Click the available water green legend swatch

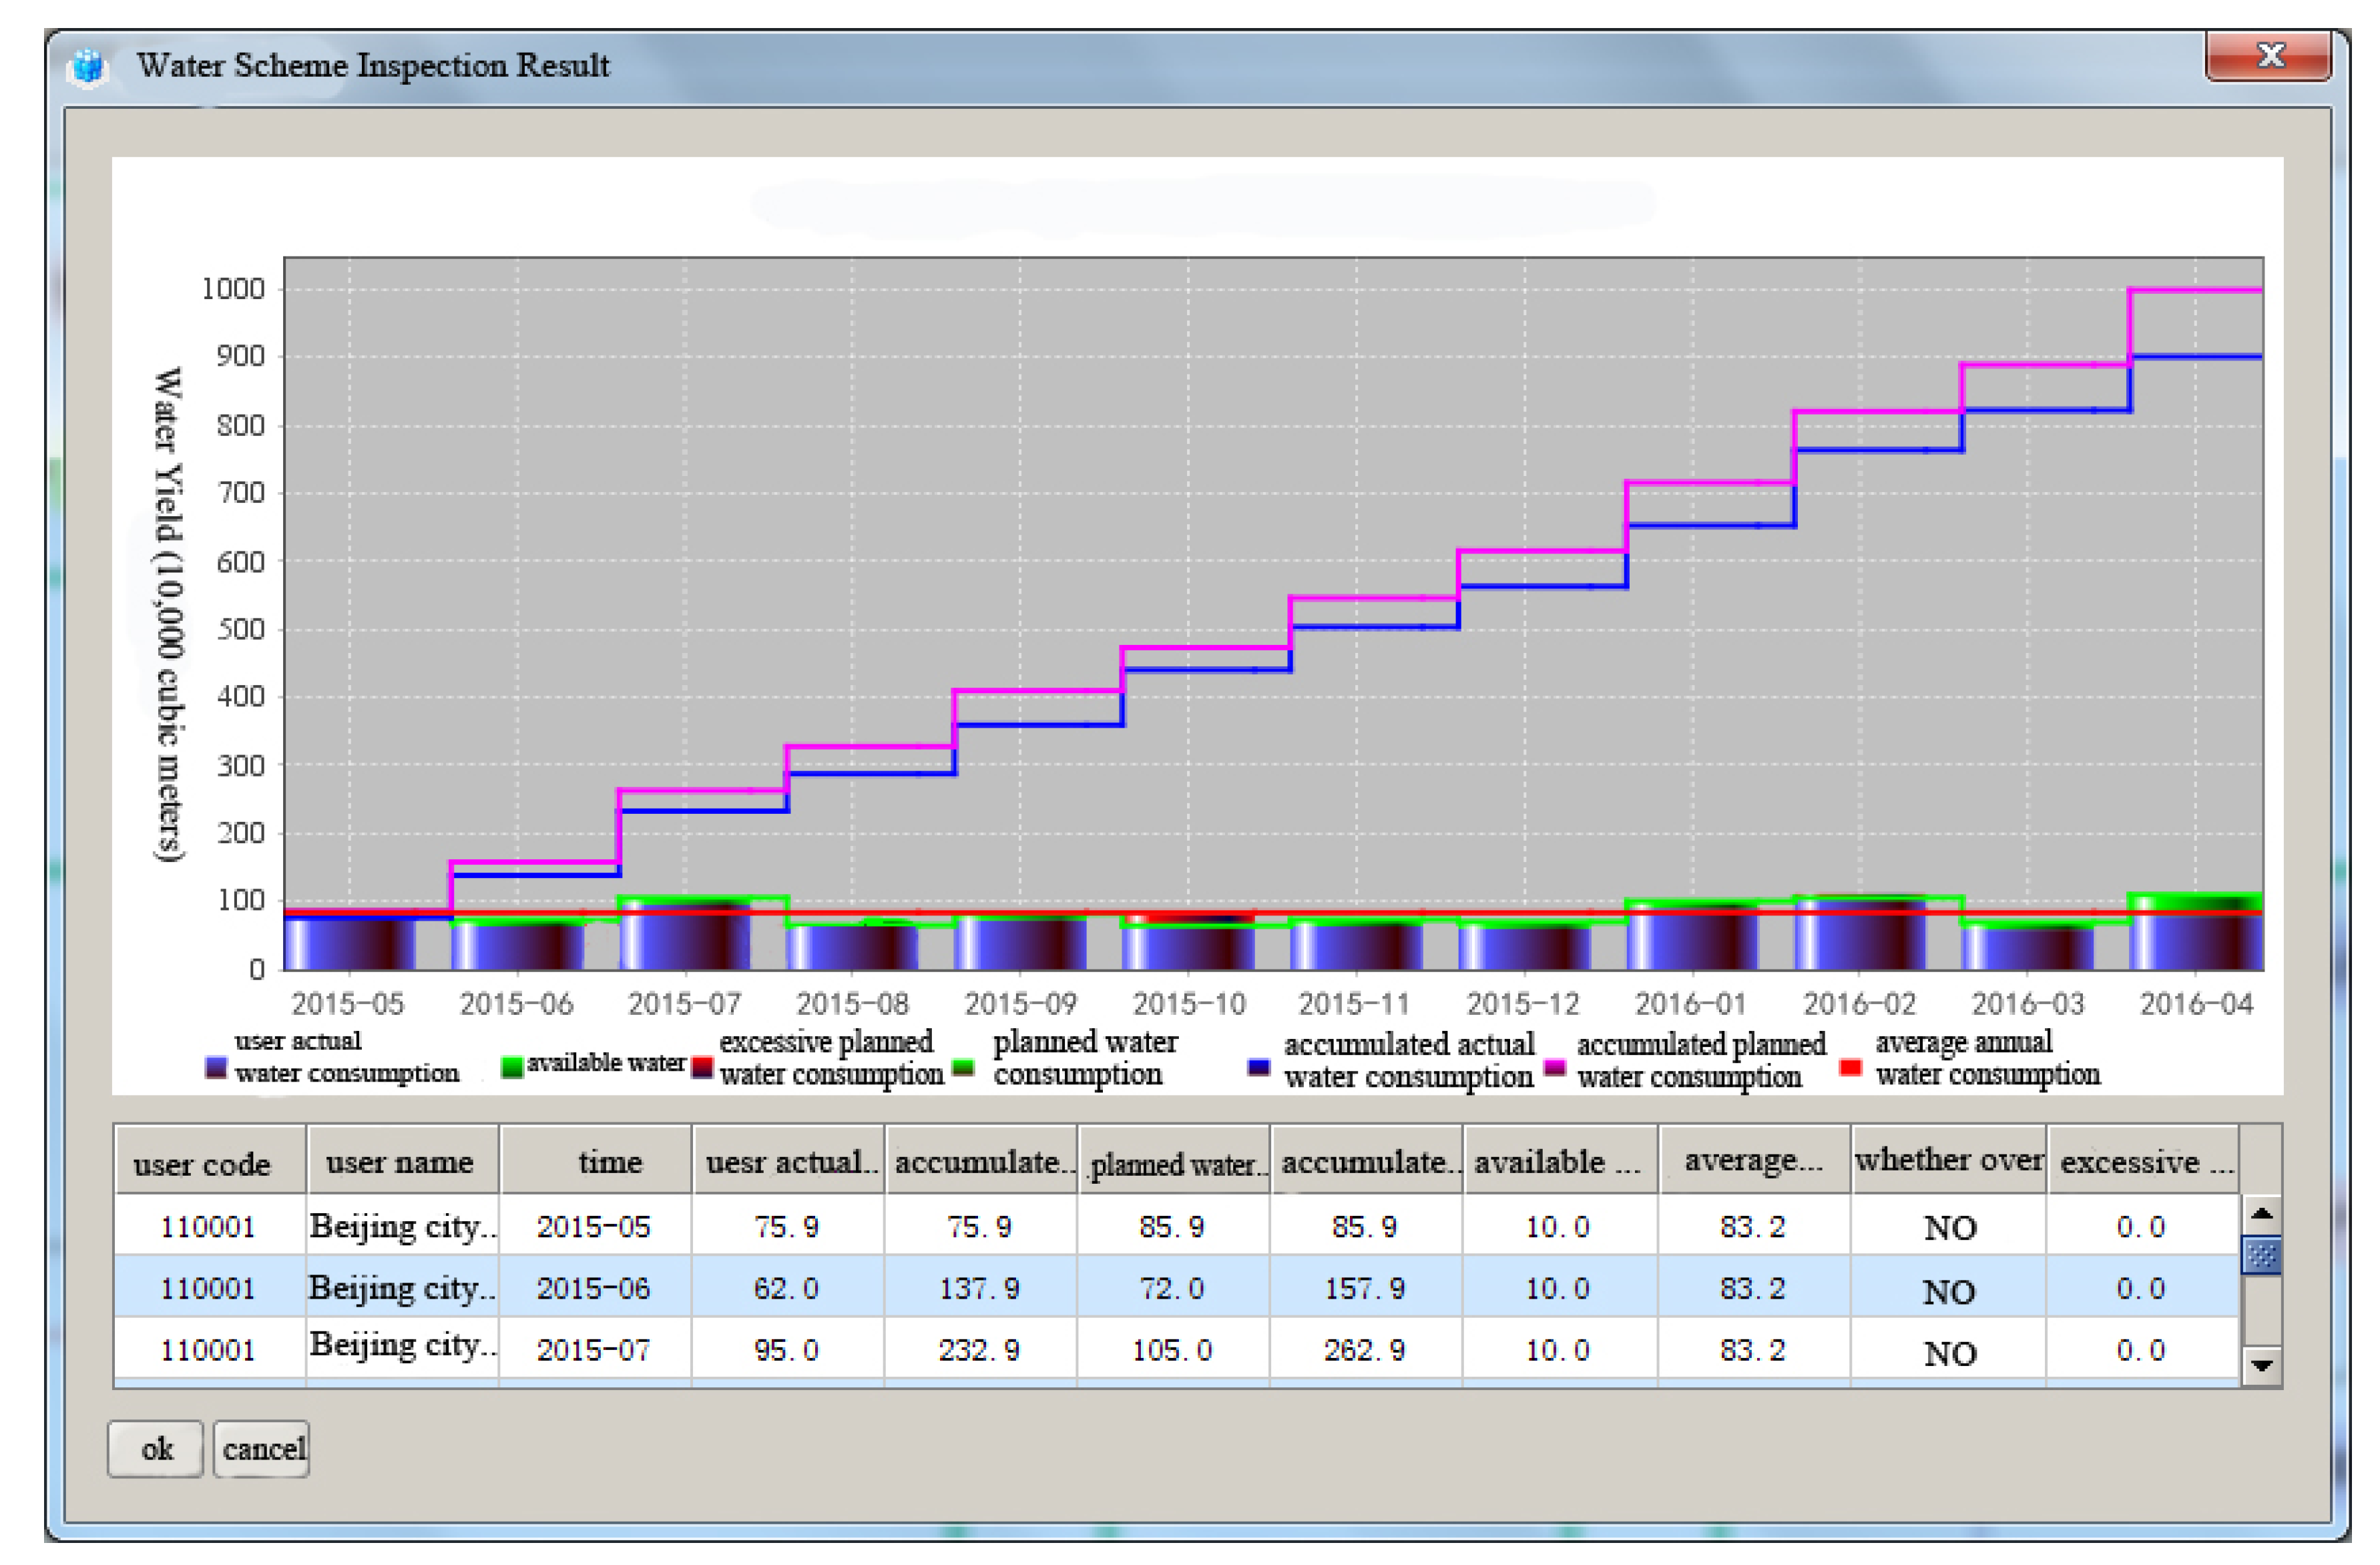coord(512,1067)
